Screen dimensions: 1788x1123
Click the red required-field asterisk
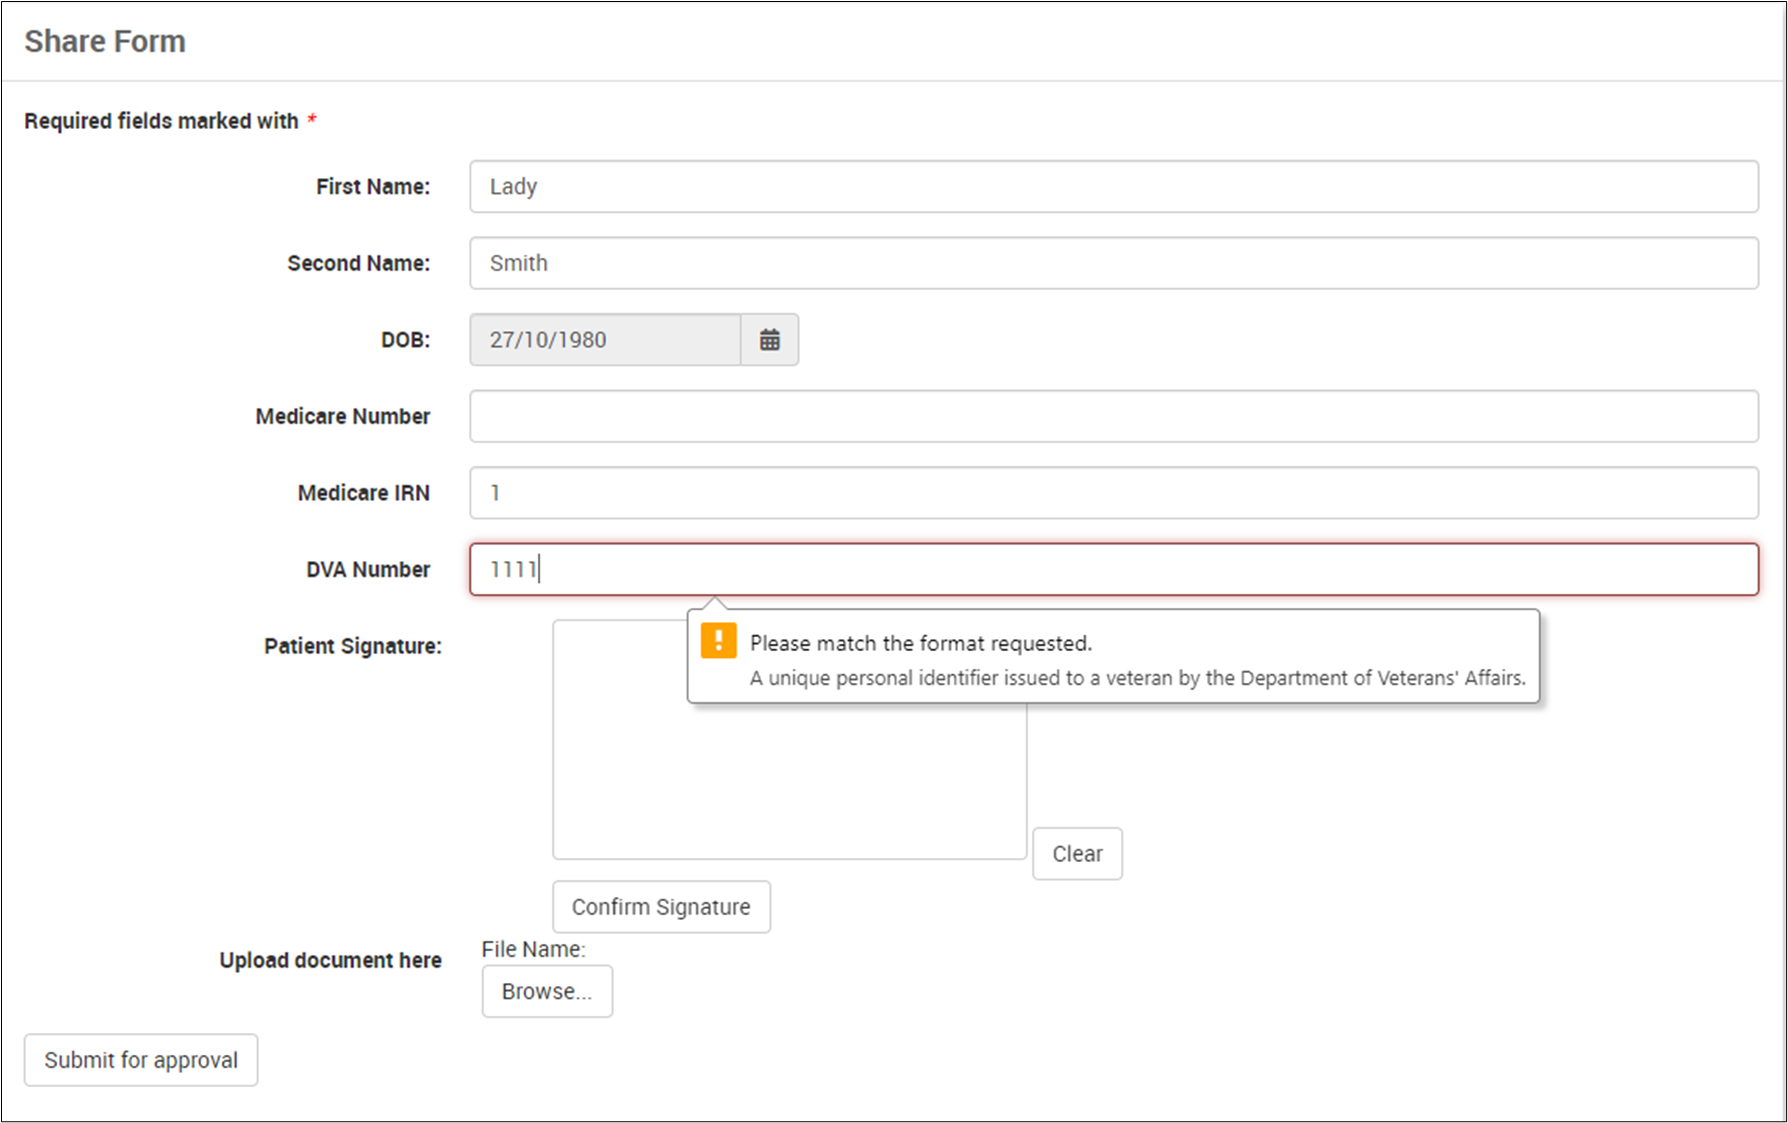[x=312, y=120]
